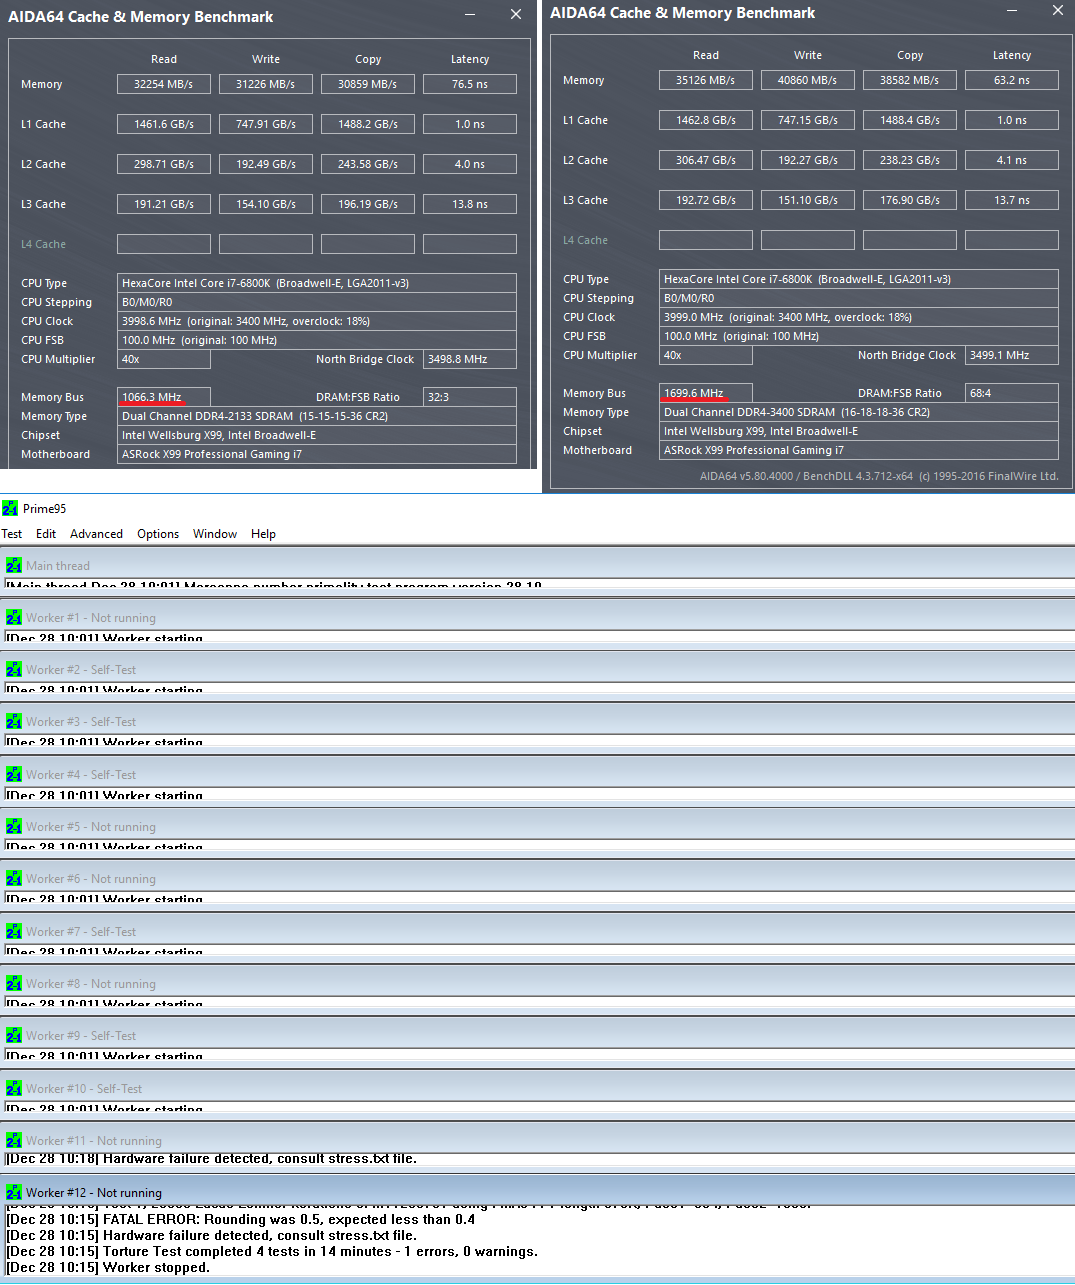Image resolution: width=1075 pixels, height=1285 pixels.
Task: Click the 'Torture Test completed 4 tests' line
Action: [x=272, y=1251]
